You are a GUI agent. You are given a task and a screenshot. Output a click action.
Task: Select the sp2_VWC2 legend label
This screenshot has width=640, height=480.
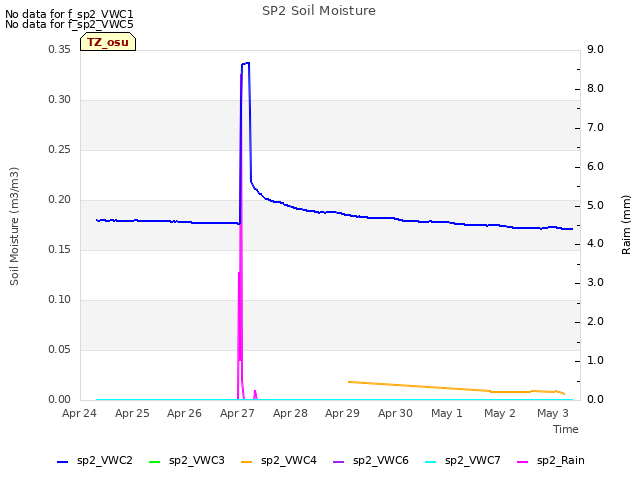tap(105, 460)
